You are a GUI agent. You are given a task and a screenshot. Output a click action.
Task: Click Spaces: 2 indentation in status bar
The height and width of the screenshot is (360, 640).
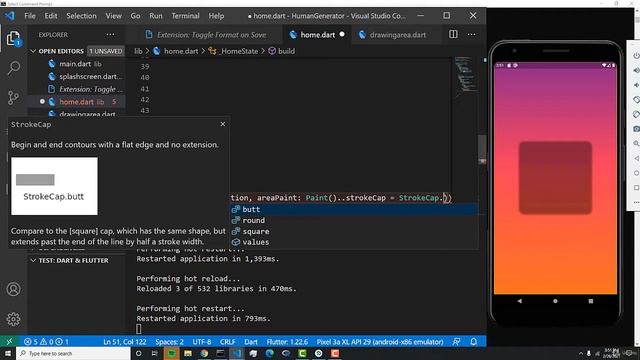[x=169, y=342]
